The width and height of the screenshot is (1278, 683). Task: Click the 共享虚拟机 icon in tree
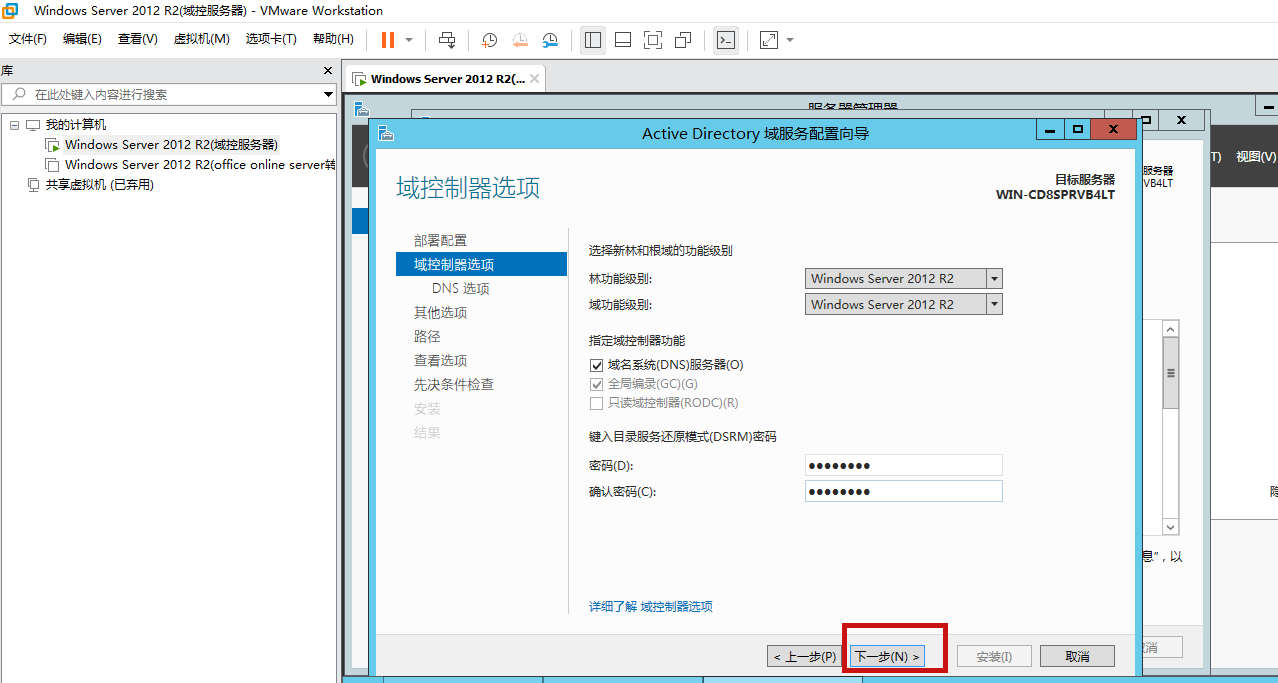tap(33, 185)
